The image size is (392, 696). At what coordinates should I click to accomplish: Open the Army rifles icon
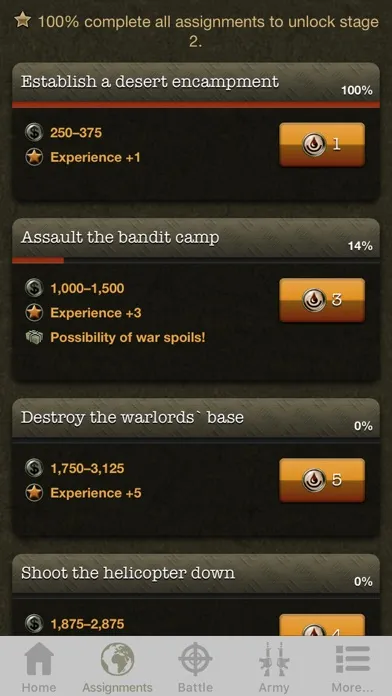click(274, 659)
